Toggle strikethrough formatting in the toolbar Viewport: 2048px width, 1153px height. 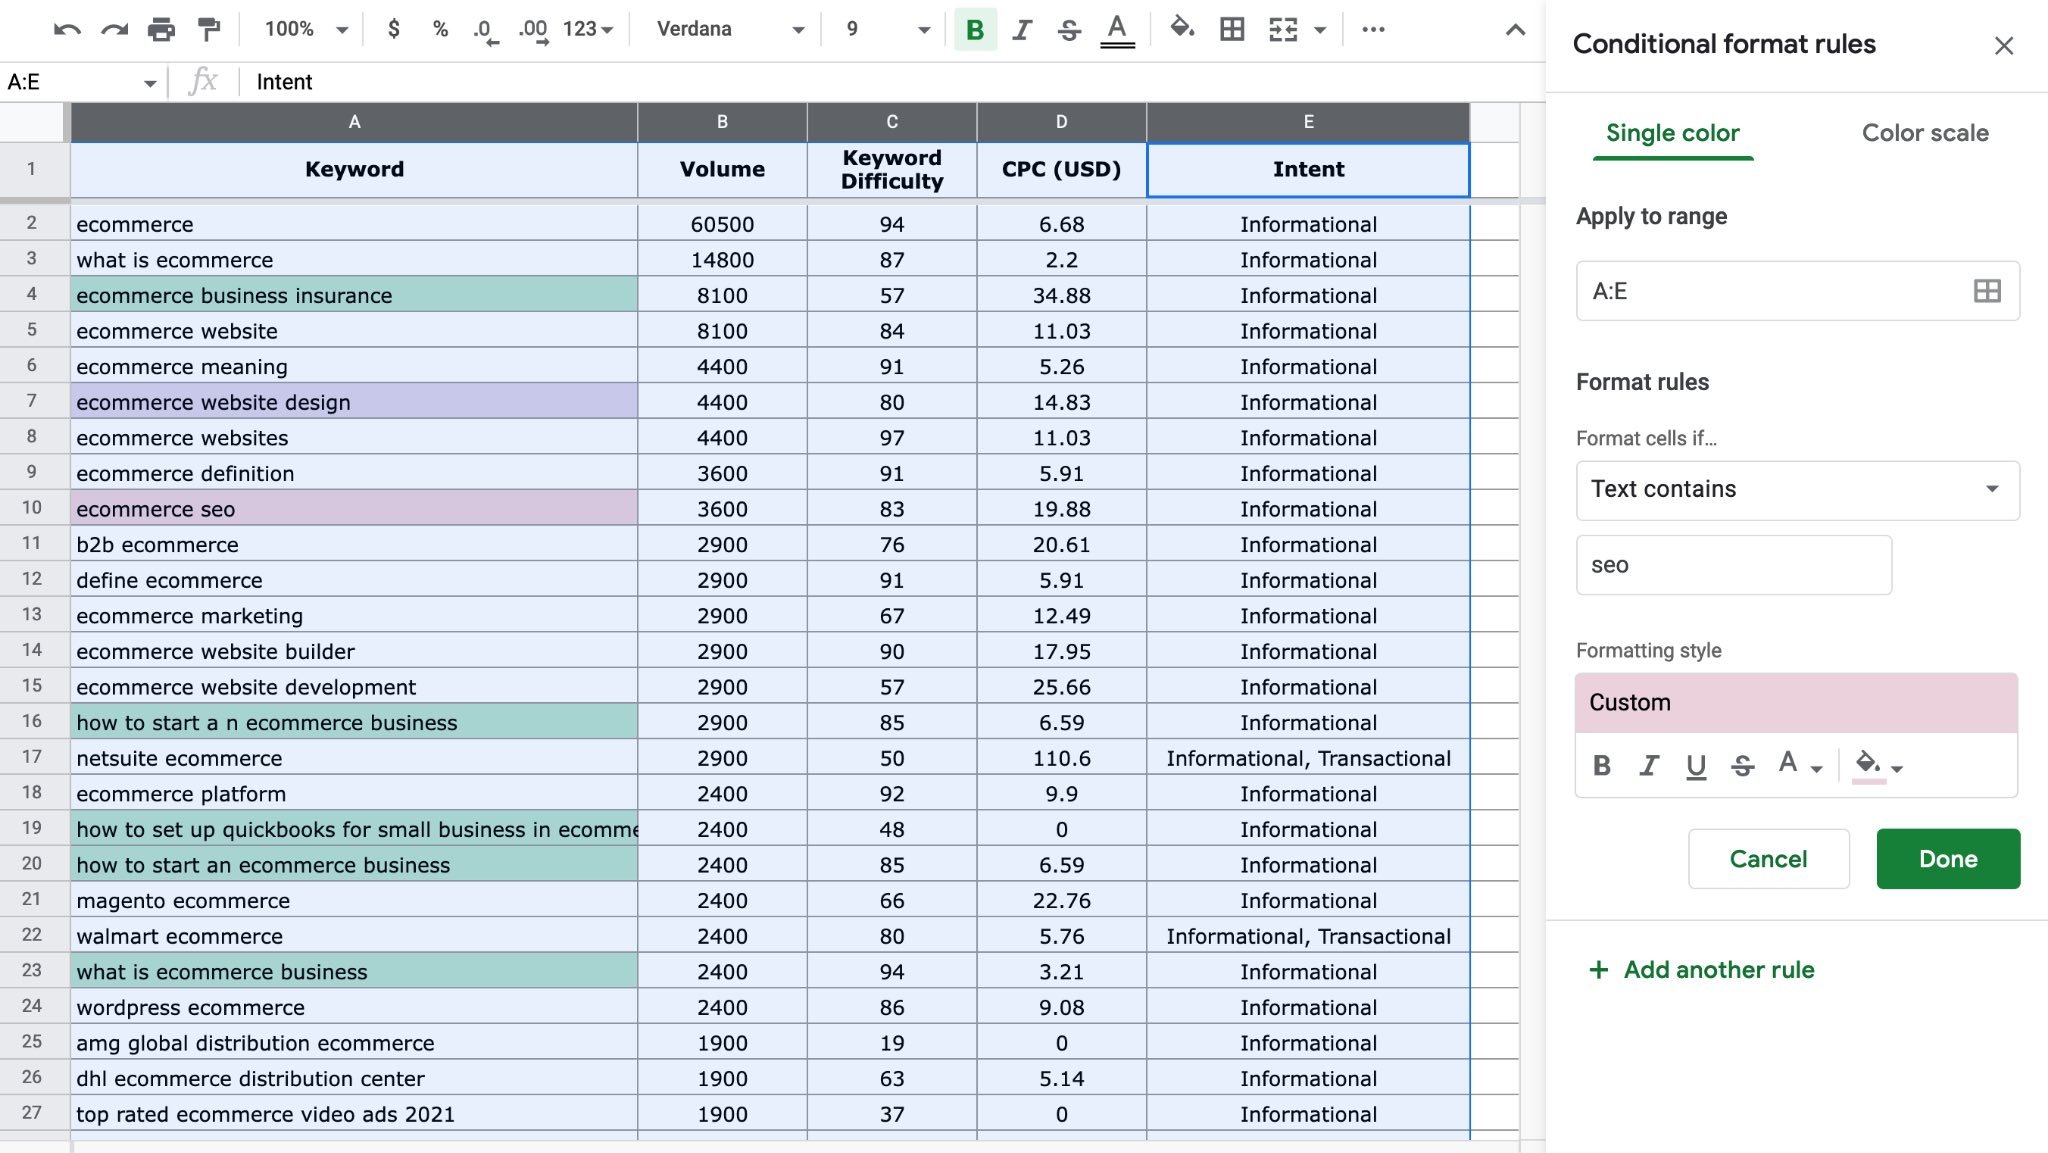pyautogui.click(x=1068, y=29)
